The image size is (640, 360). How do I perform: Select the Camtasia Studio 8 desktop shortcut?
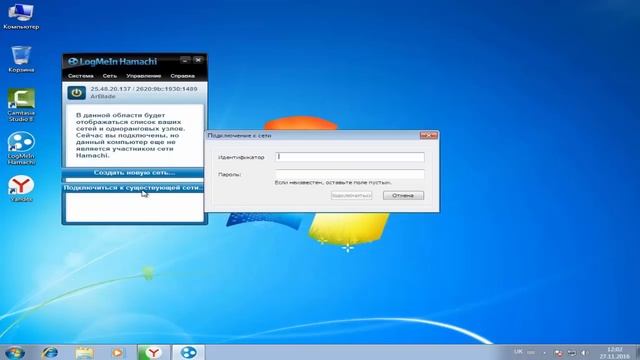[x=21, y=105]
